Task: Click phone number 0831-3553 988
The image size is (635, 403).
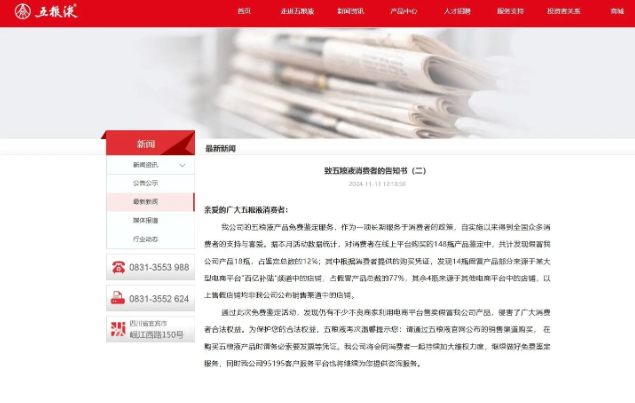Action: pos(159,267)
